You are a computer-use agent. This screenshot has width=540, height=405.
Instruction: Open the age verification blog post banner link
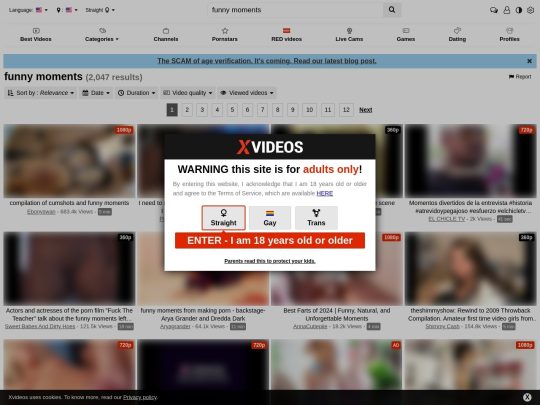(267, 61)
